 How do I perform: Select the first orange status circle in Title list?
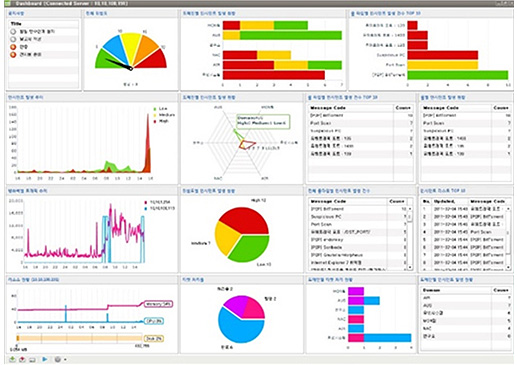click(x=13, y=47)
